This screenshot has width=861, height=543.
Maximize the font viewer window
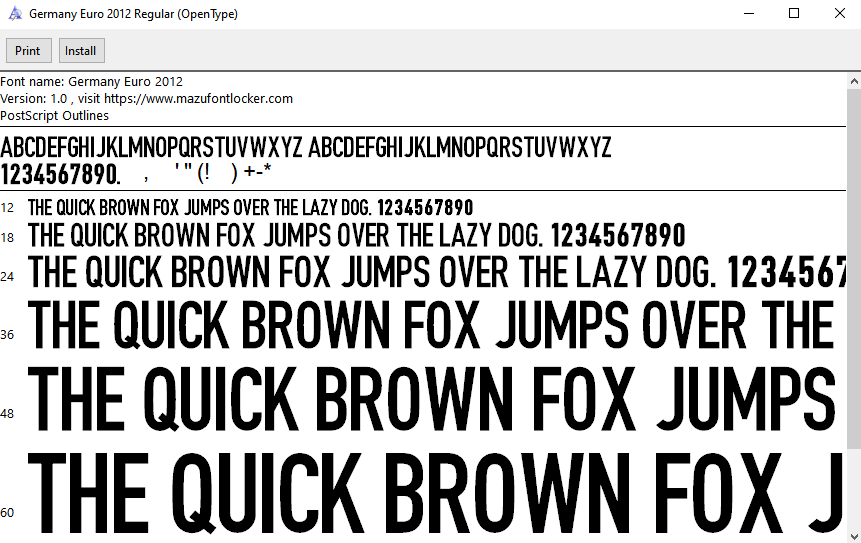click(x=794, y=14)
